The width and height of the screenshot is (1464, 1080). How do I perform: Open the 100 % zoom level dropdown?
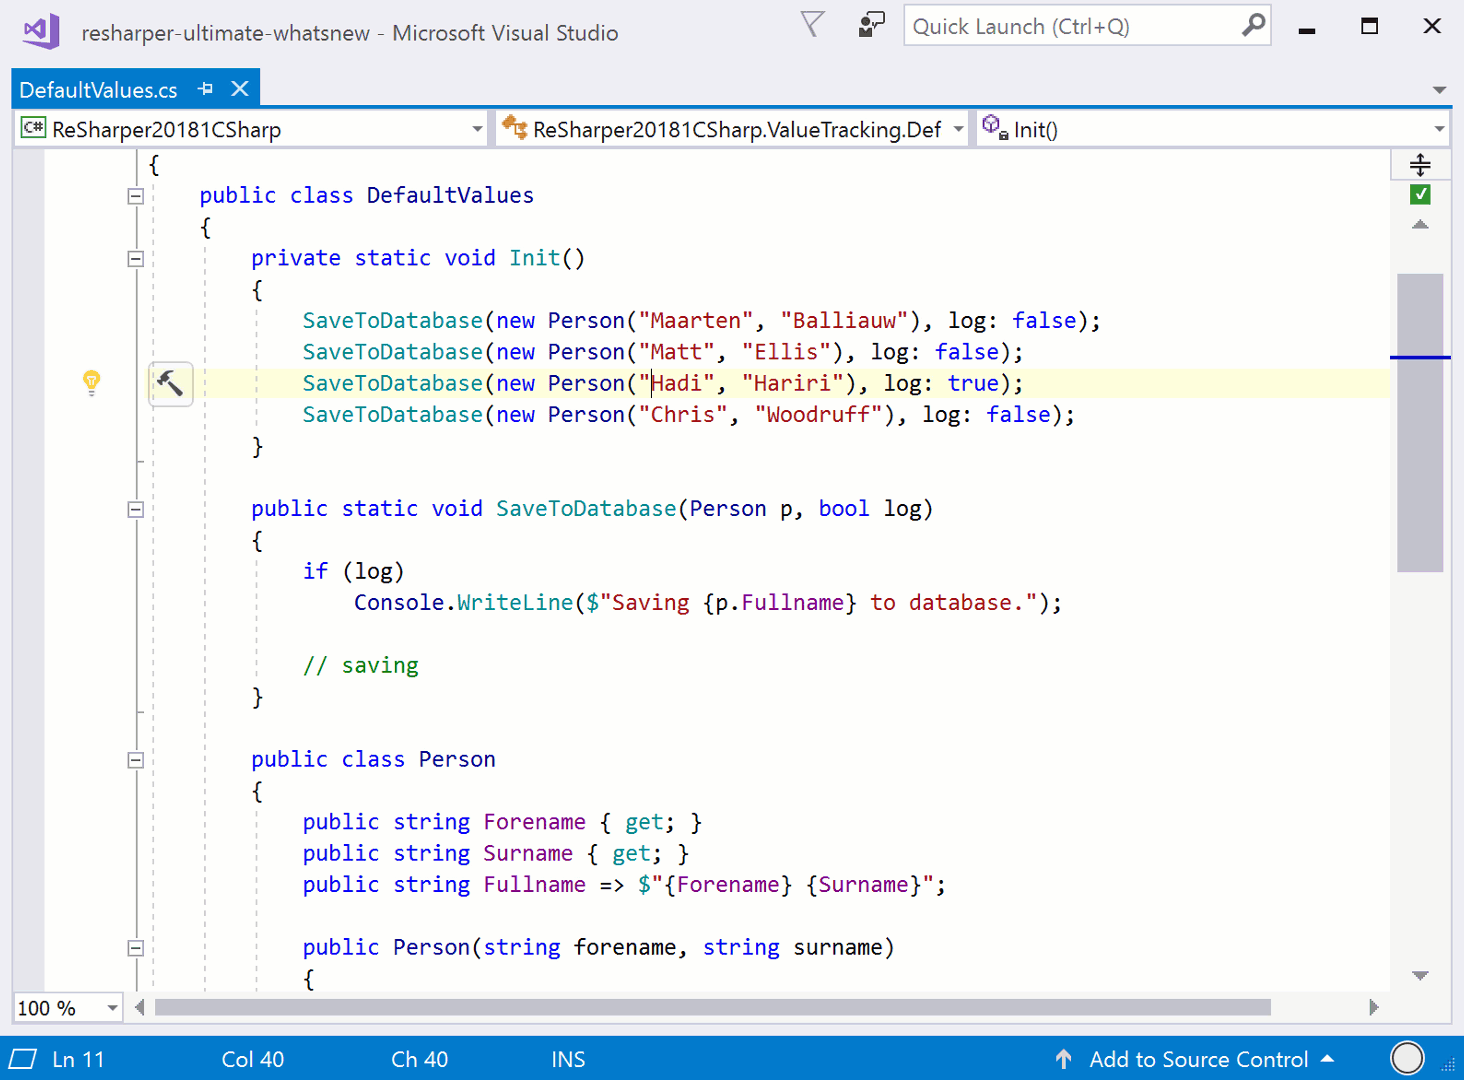tap(112, 1008)
